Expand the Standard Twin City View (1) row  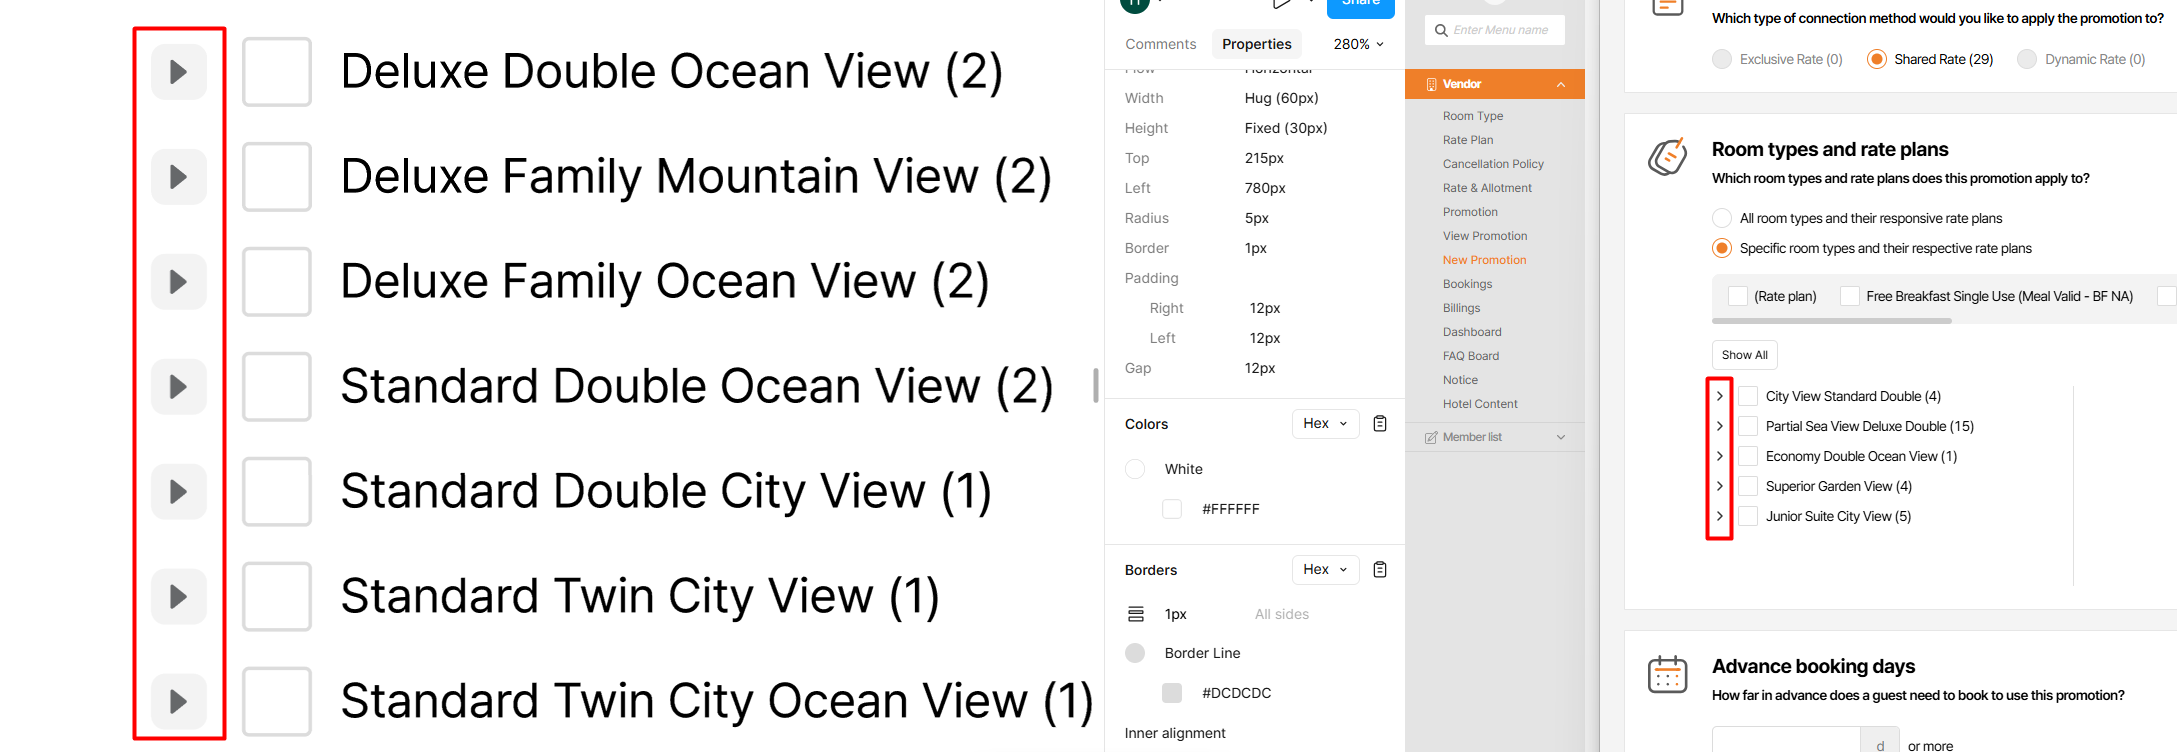point(179,597)
